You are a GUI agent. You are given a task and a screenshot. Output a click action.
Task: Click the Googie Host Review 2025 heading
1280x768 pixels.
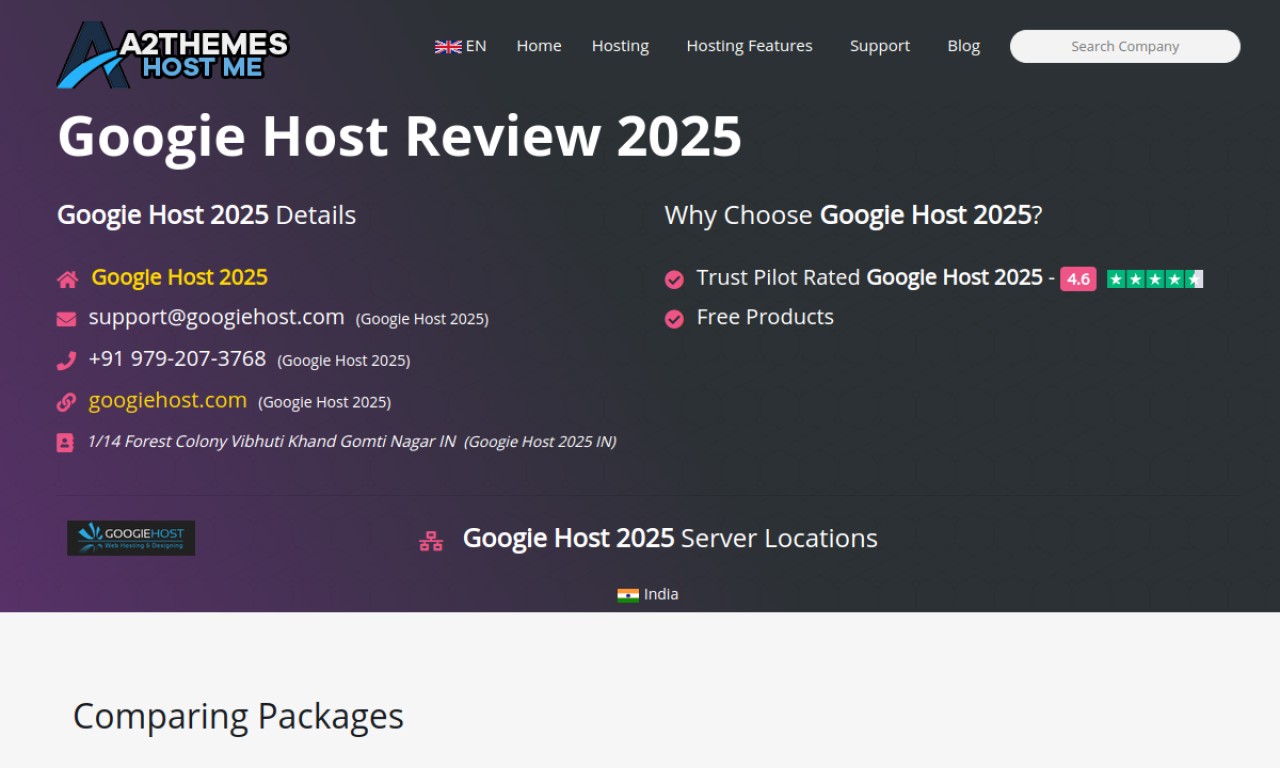coord(400,136)
